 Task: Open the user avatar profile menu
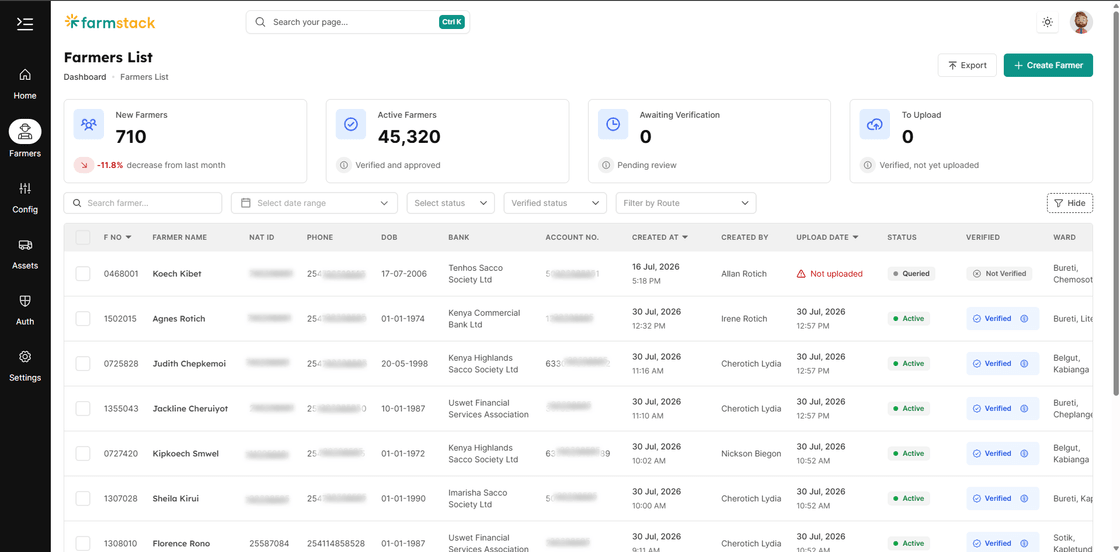point(1081,22)
